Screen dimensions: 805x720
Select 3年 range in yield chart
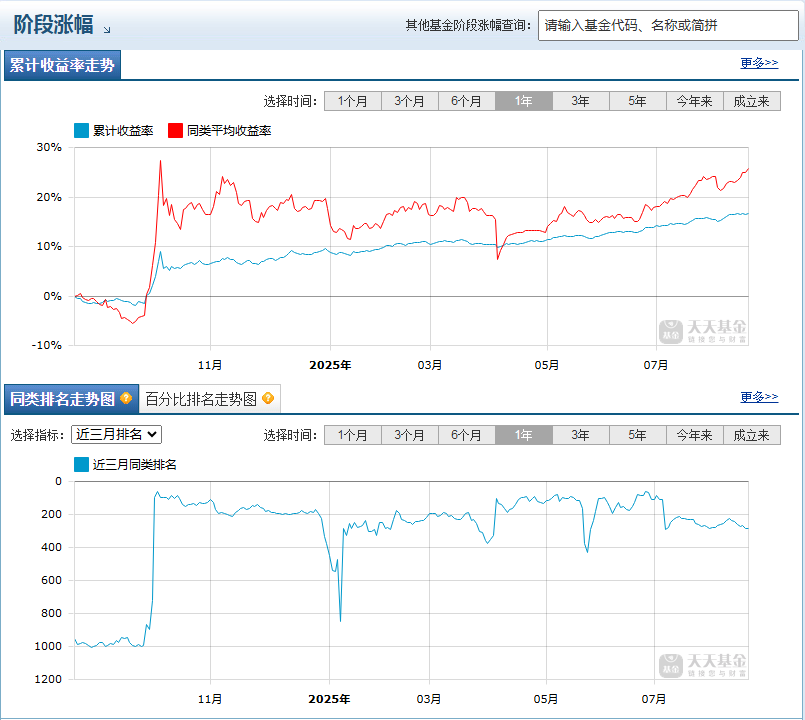click(x=581, y=101)
